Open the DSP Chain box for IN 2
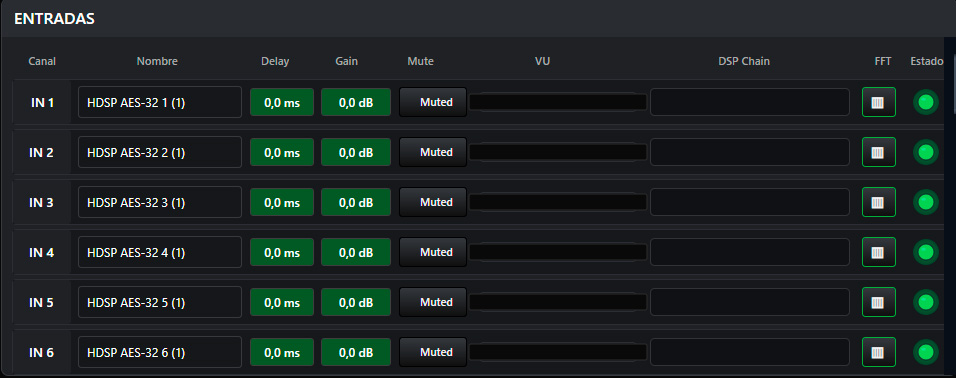This screenshot has width=956, height=378. 750,152
